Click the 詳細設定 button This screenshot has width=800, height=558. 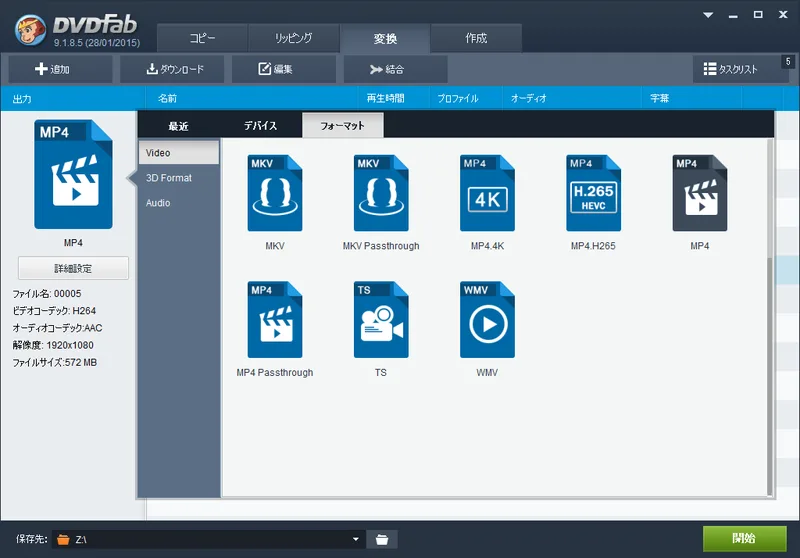(73, 268)
